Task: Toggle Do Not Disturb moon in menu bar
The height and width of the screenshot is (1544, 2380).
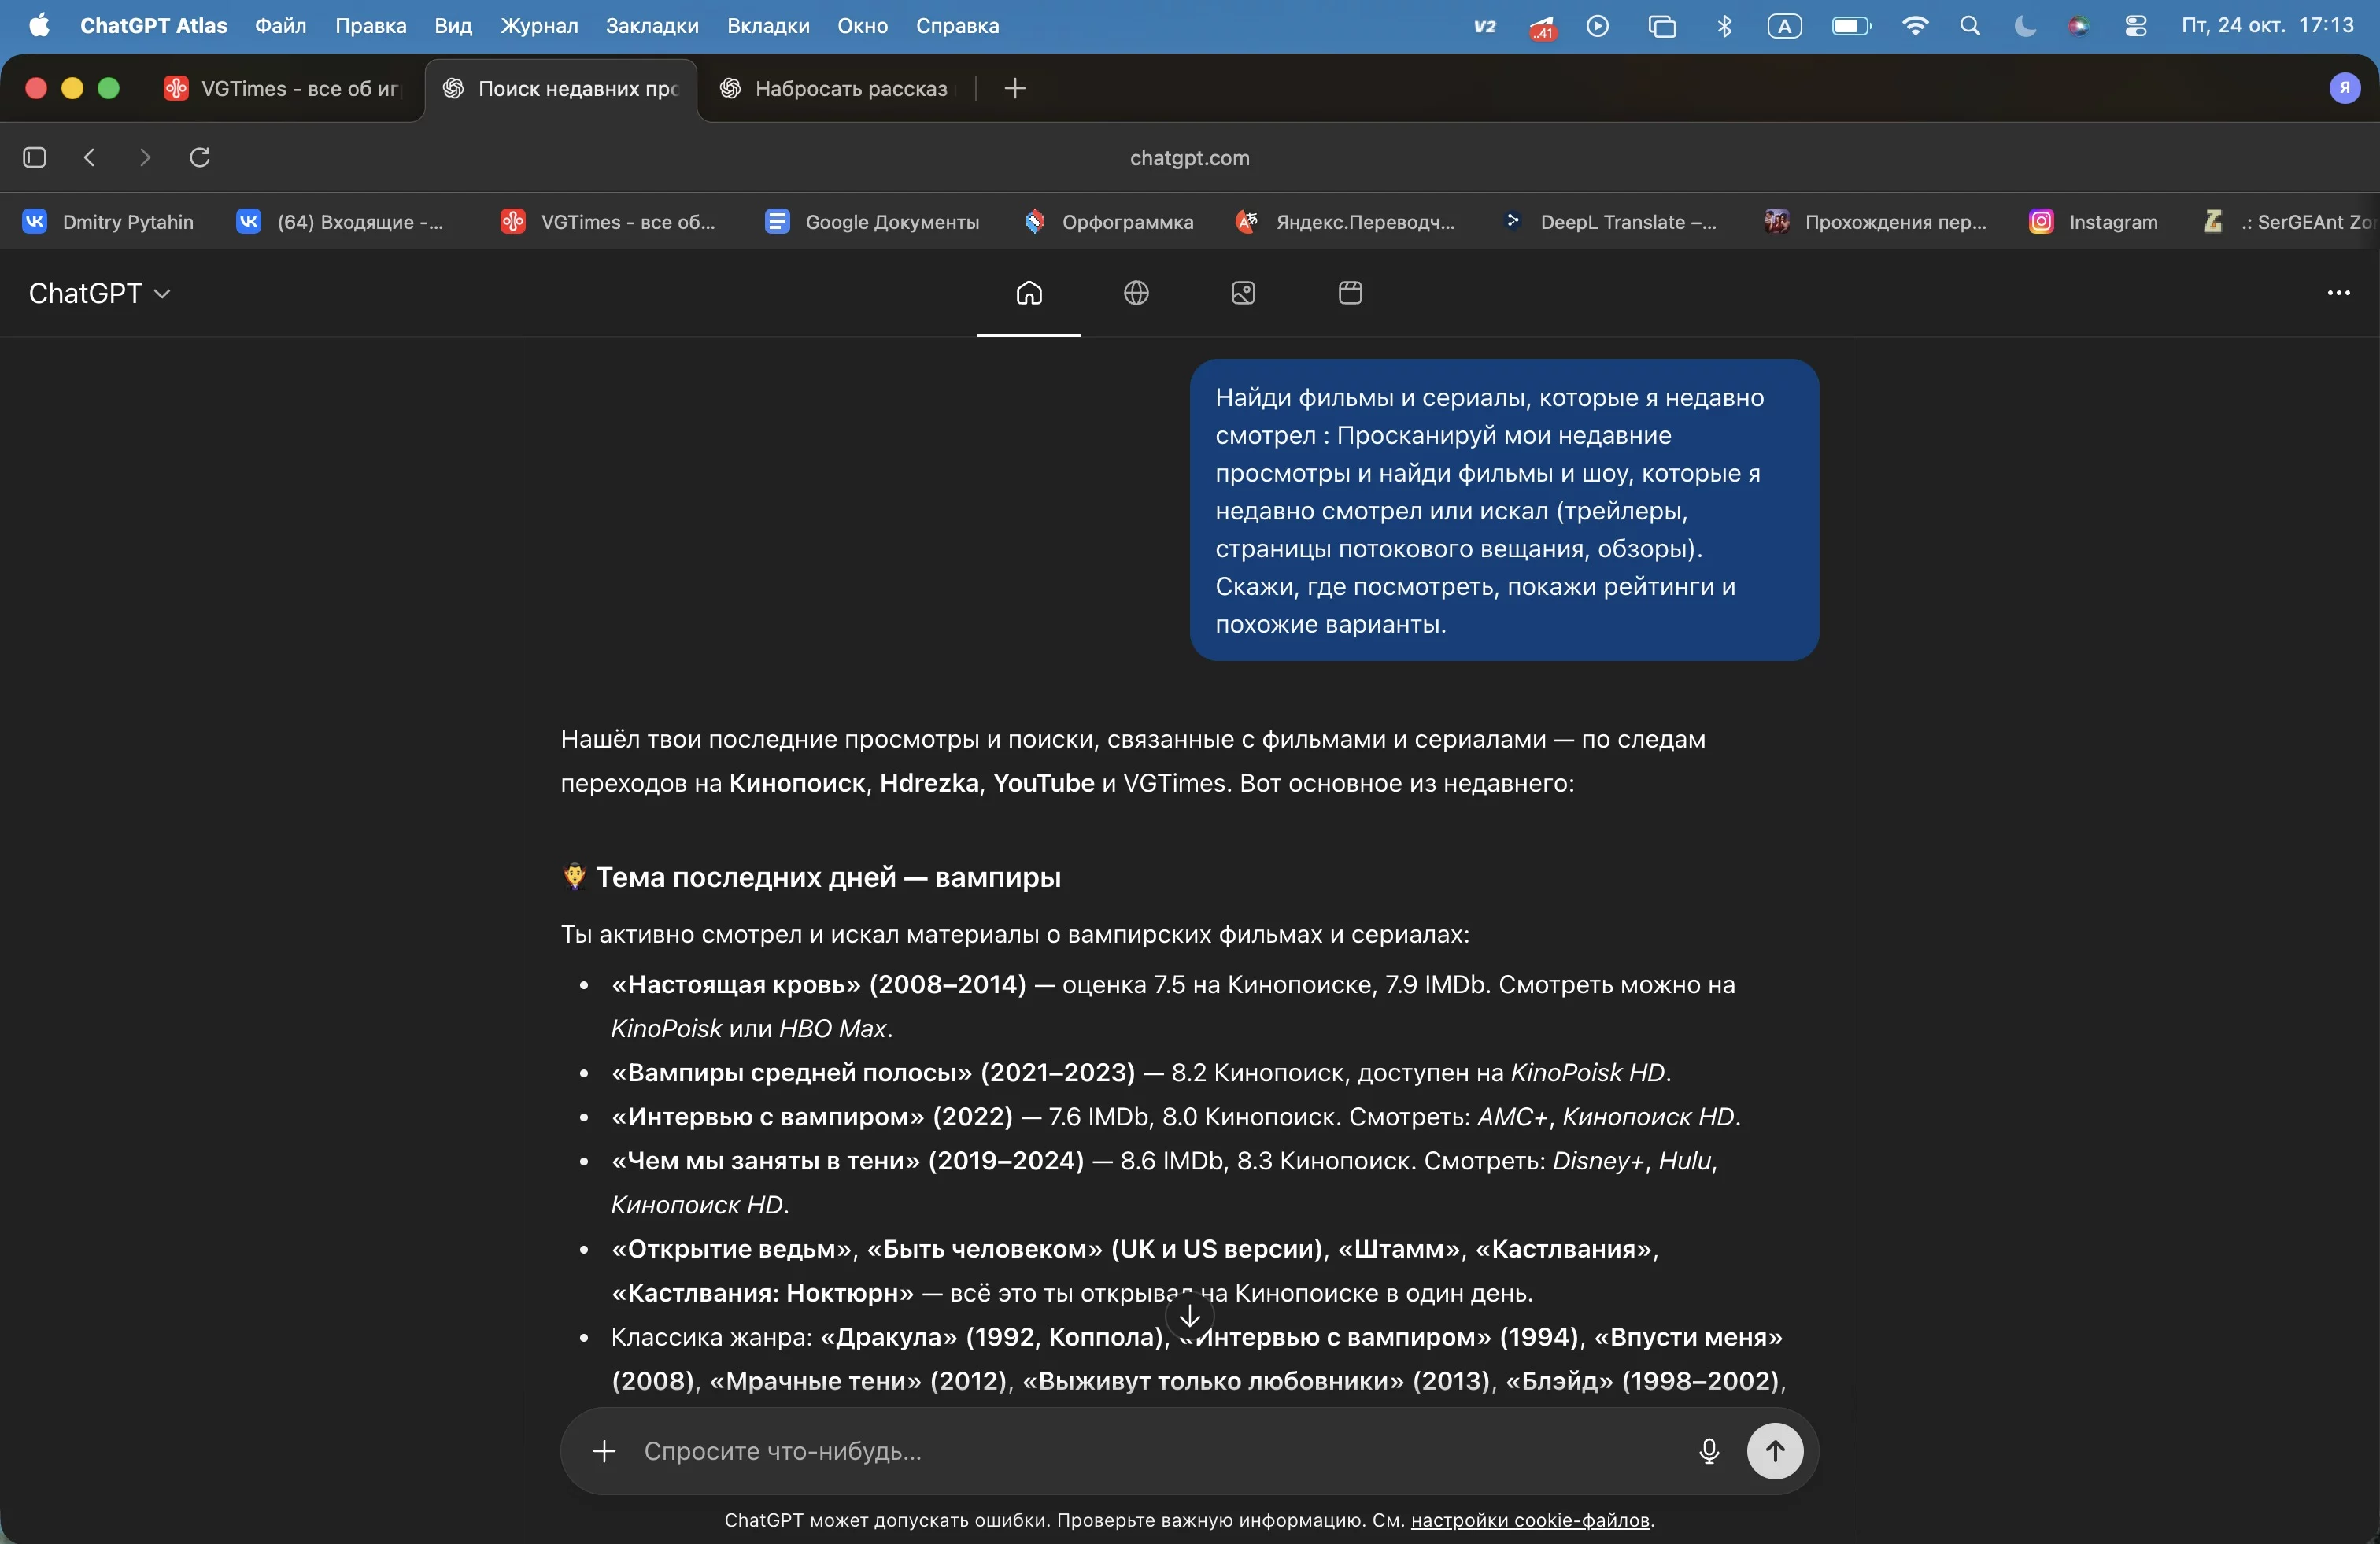Action: [2025, 26]
